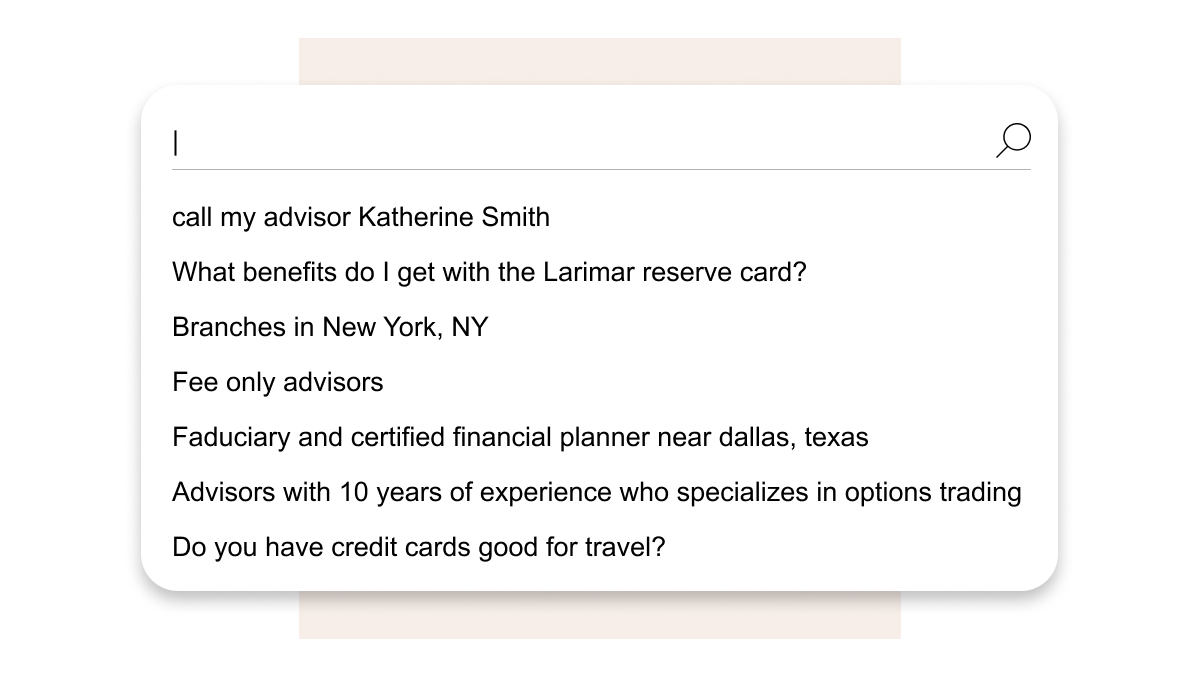Choose the New York branches query
Image resolution: width=1200 pixels, height=675 pixels.
point(330,327)
